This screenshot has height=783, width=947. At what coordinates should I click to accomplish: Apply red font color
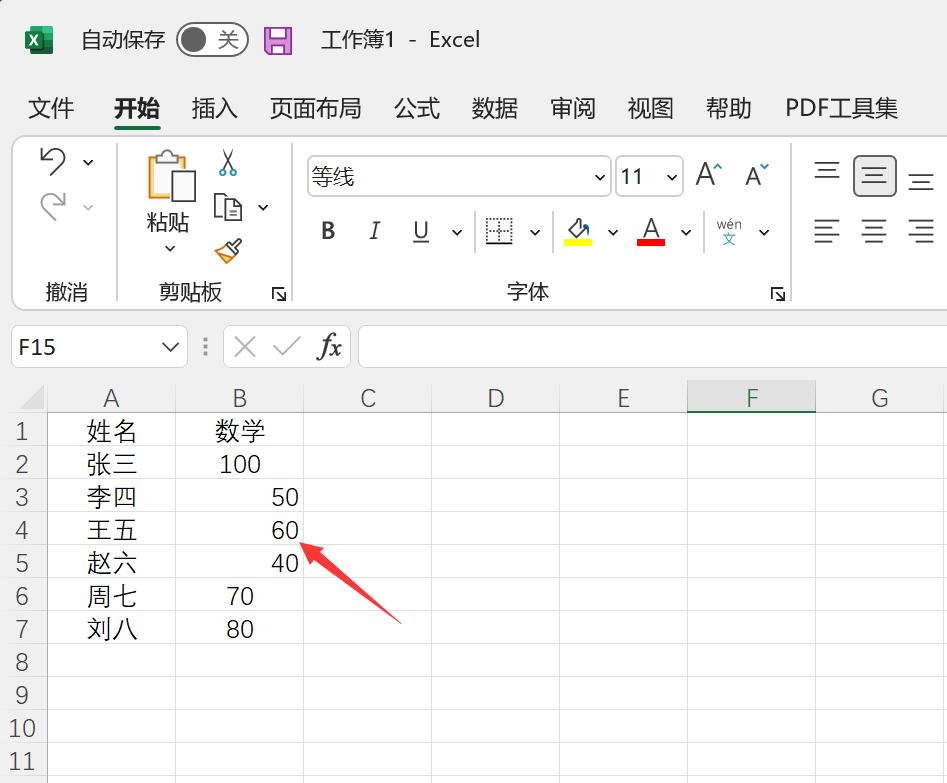651,231
